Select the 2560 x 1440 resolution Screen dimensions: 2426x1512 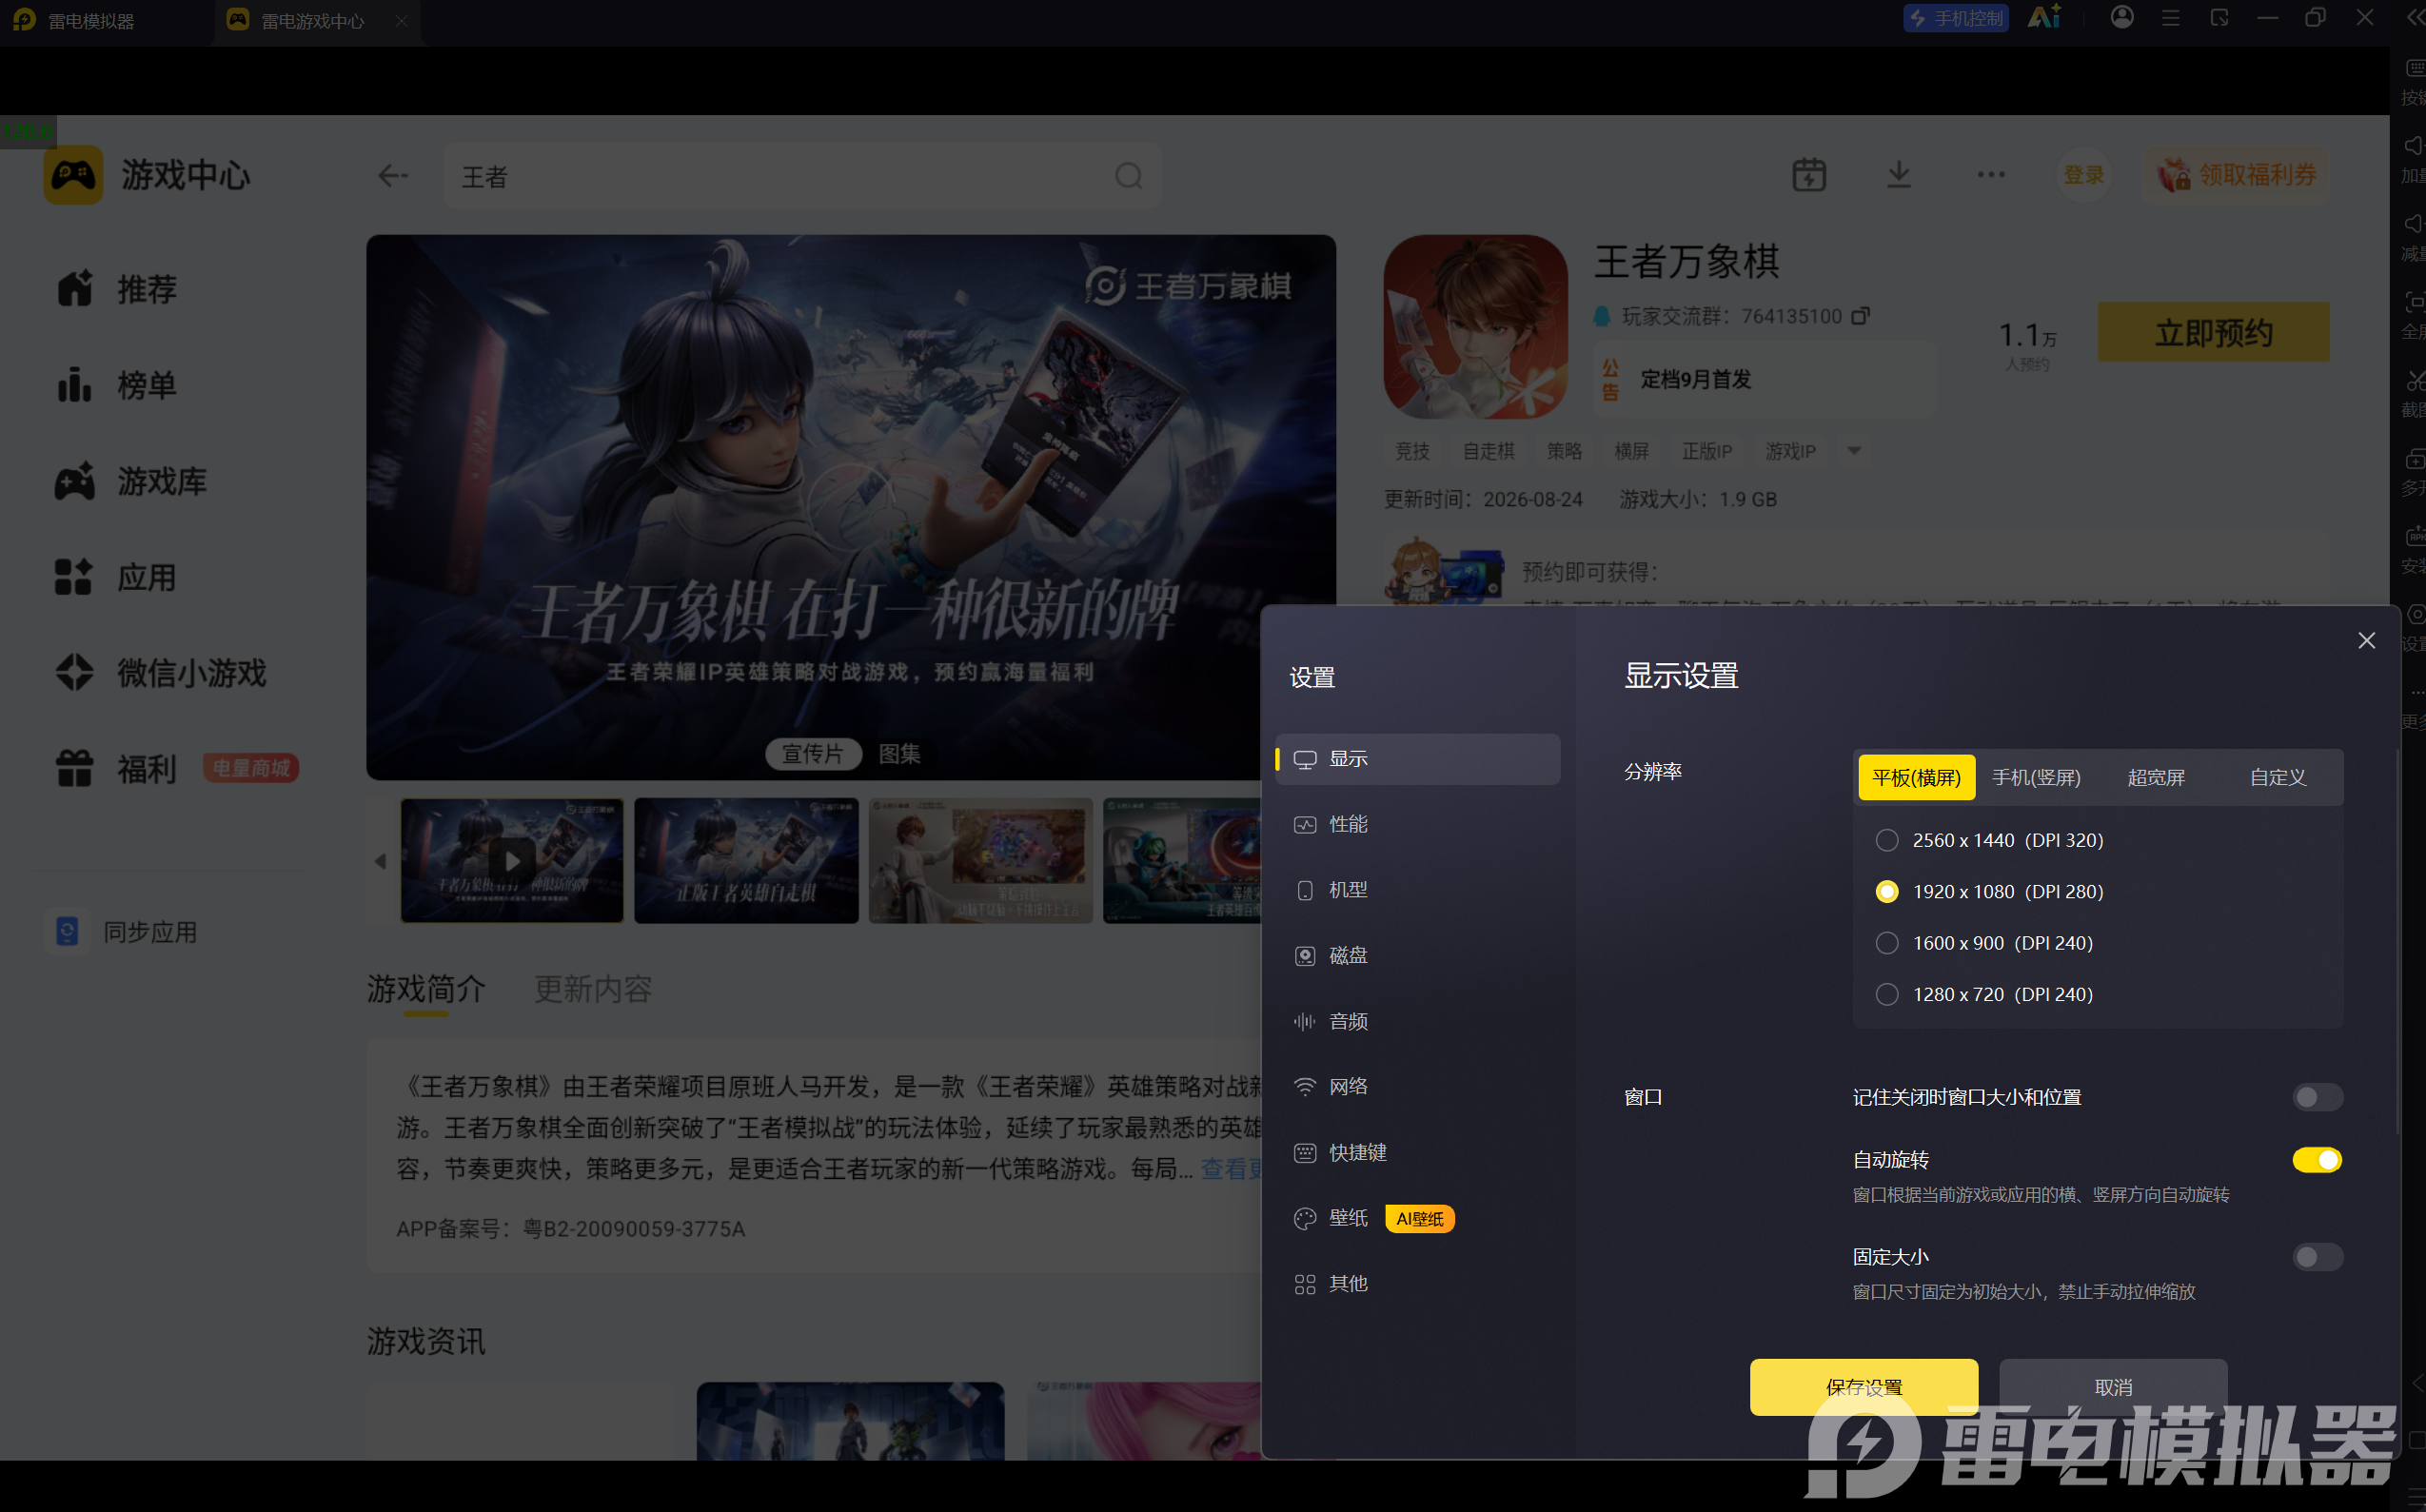click(1886, 840)
